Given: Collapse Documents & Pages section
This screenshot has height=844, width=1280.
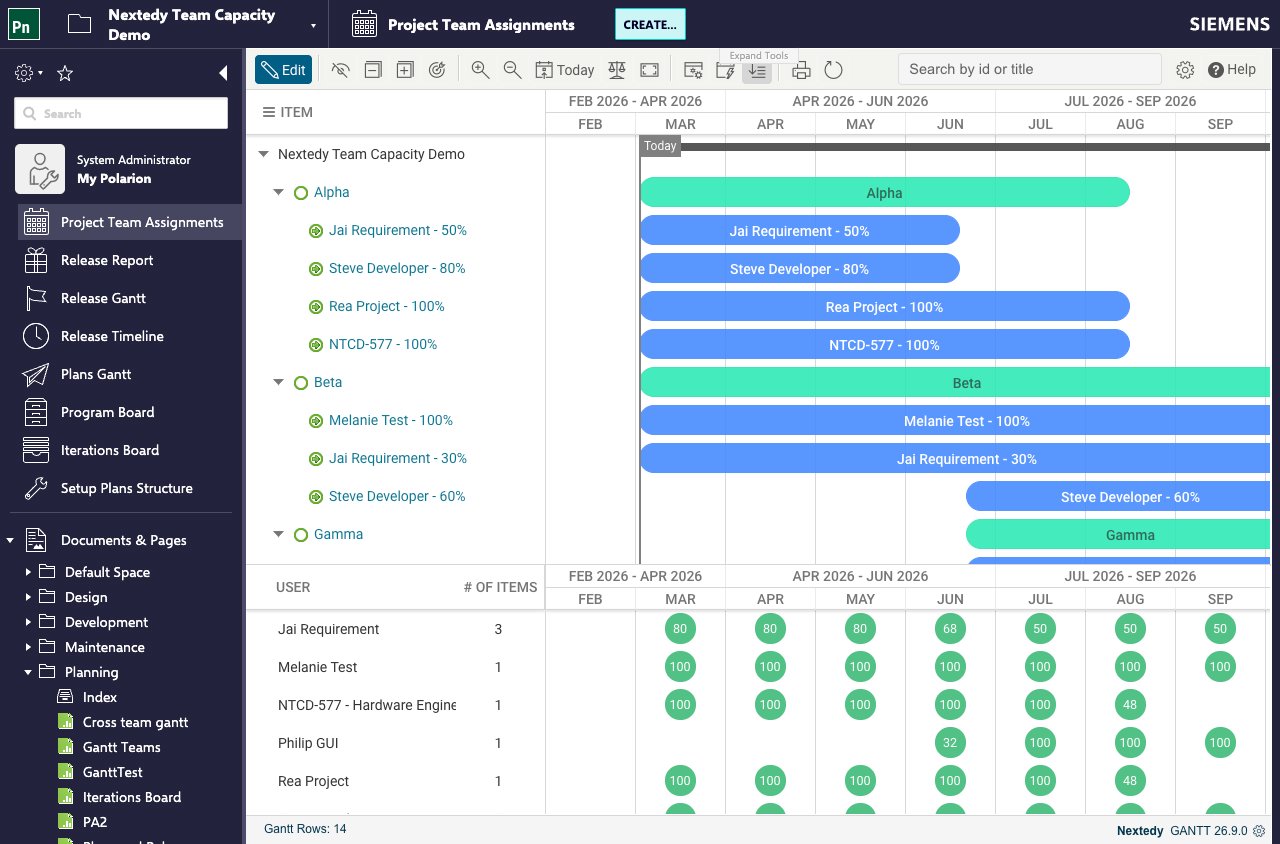Looking at the screenshot, I should pos(10,540).
